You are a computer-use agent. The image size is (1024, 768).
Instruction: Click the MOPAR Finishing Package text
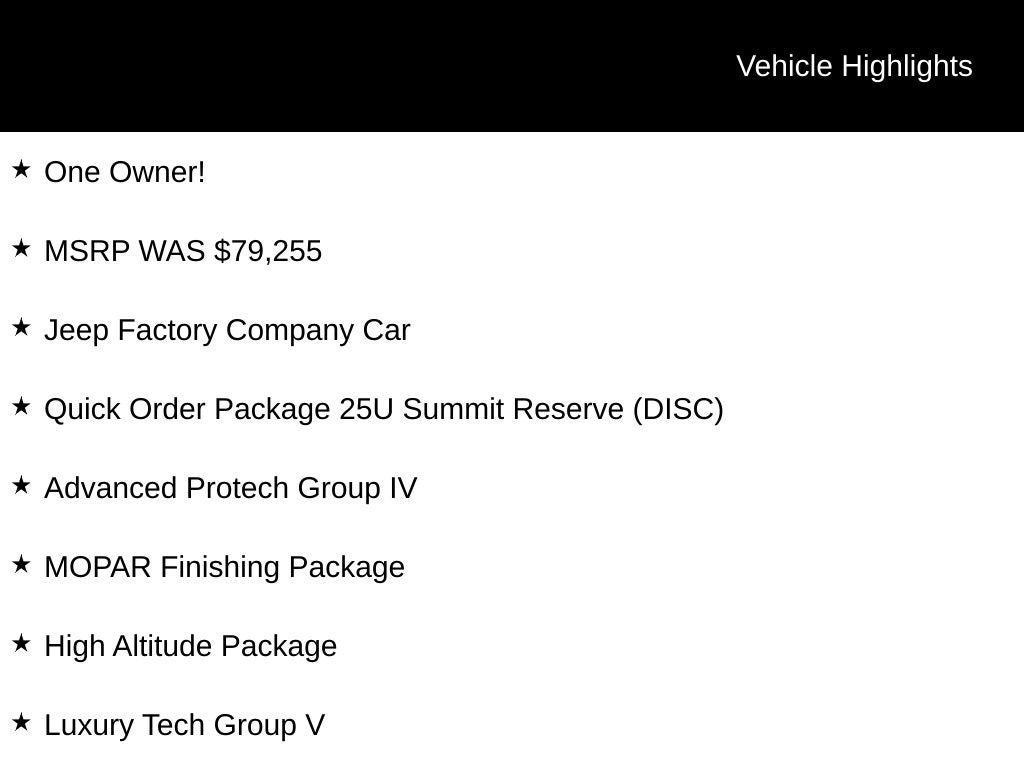[x=224, y=567]
